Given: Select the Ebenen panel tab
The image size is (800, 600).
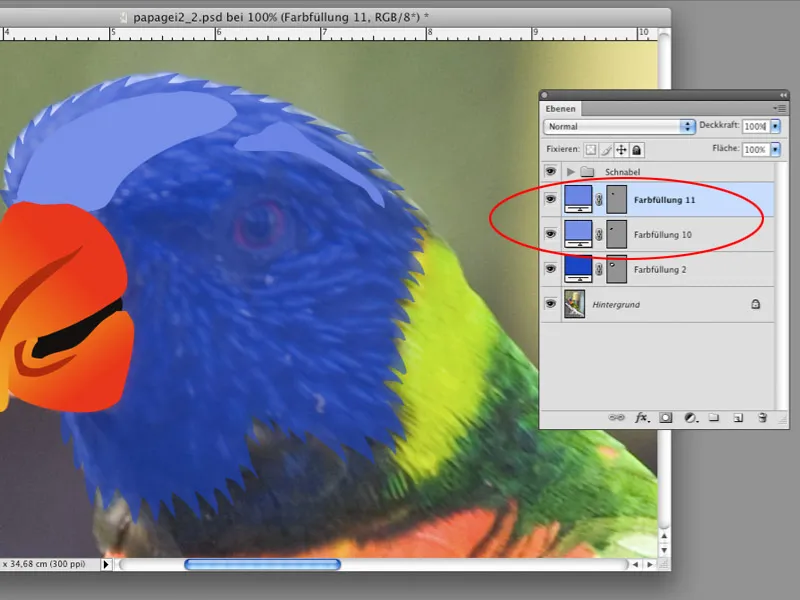Looking at the screenshot, I should coord(562,107).
